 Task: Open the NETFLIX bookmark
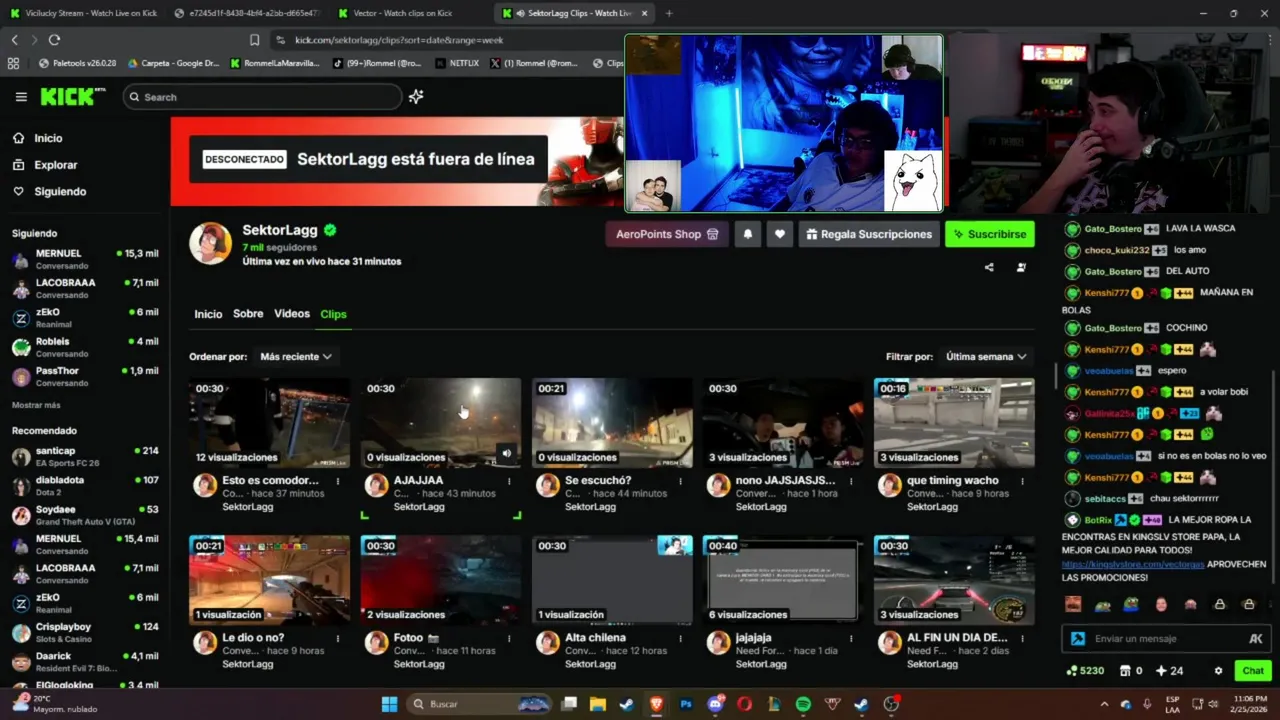(x=457, y=63)
